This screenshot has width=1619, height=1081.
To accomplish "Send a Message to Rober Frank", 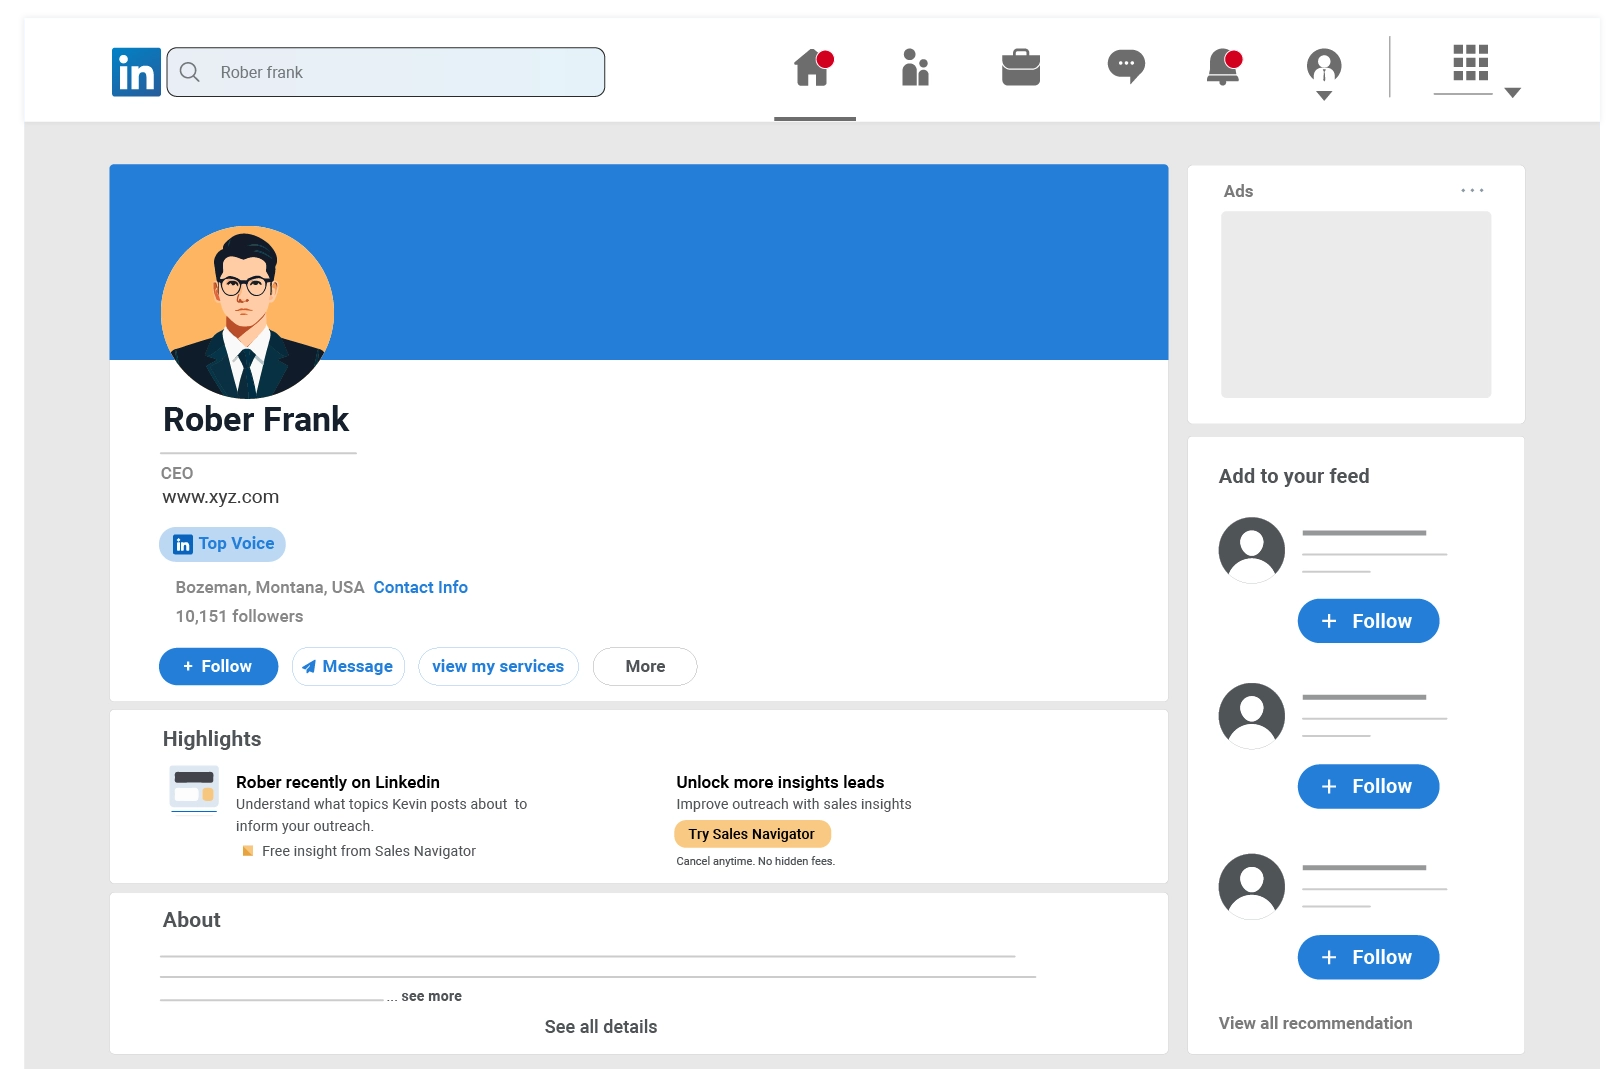I will (348, 666).
